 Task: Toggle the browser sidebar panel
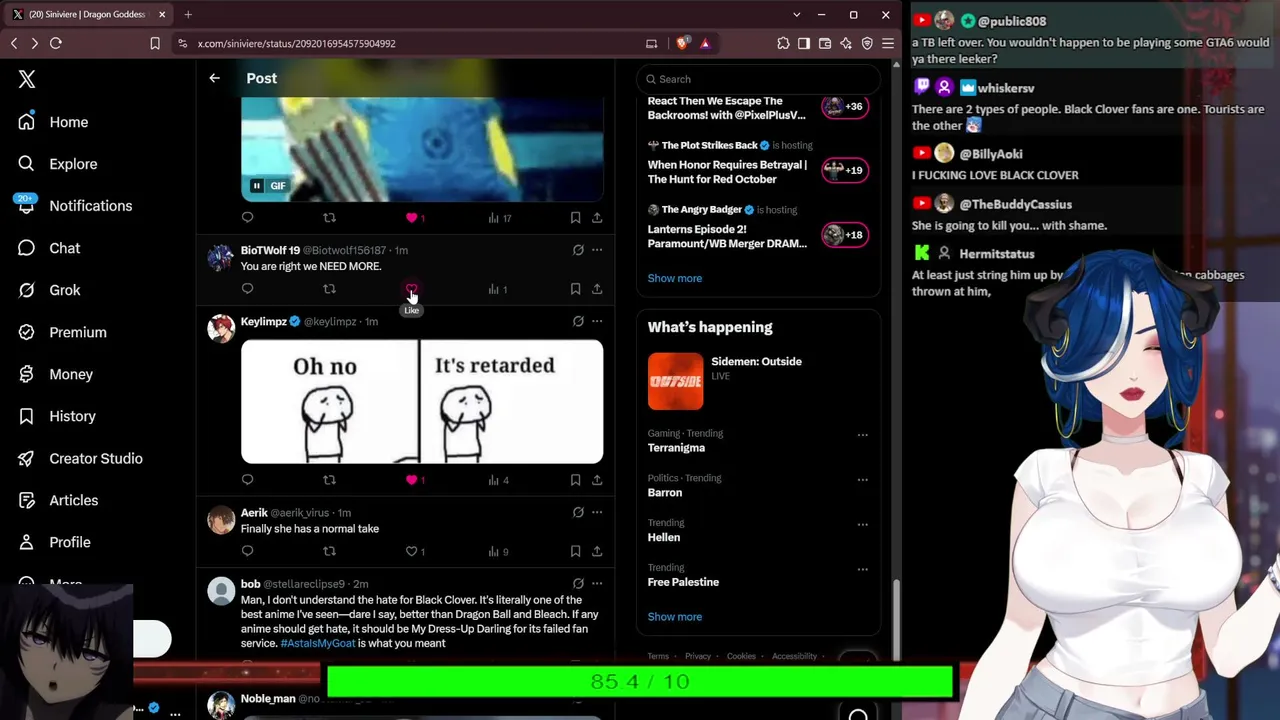[804, 44]
